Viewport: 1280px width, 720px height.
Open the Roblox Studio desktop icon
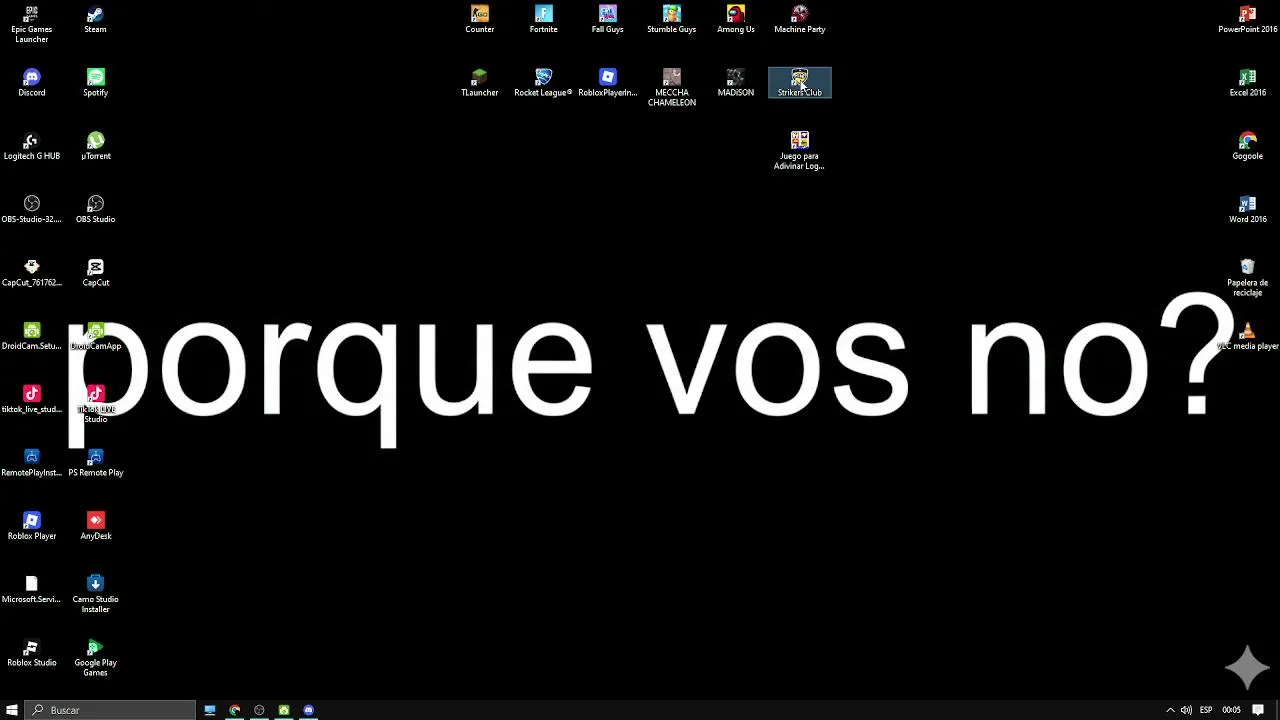[x=31, y=652]
